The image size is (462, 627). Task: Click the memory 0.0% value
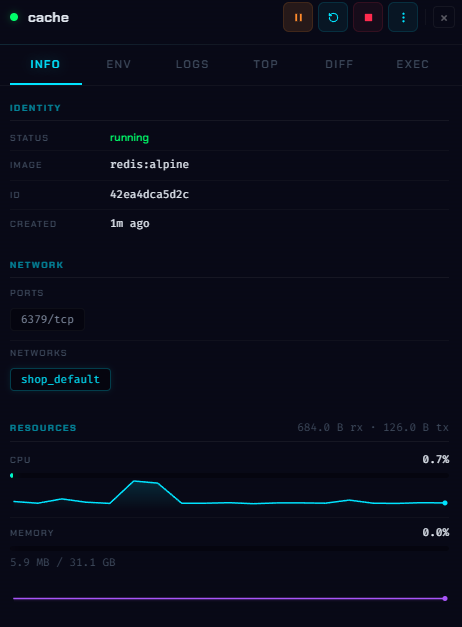pos(436,532)
